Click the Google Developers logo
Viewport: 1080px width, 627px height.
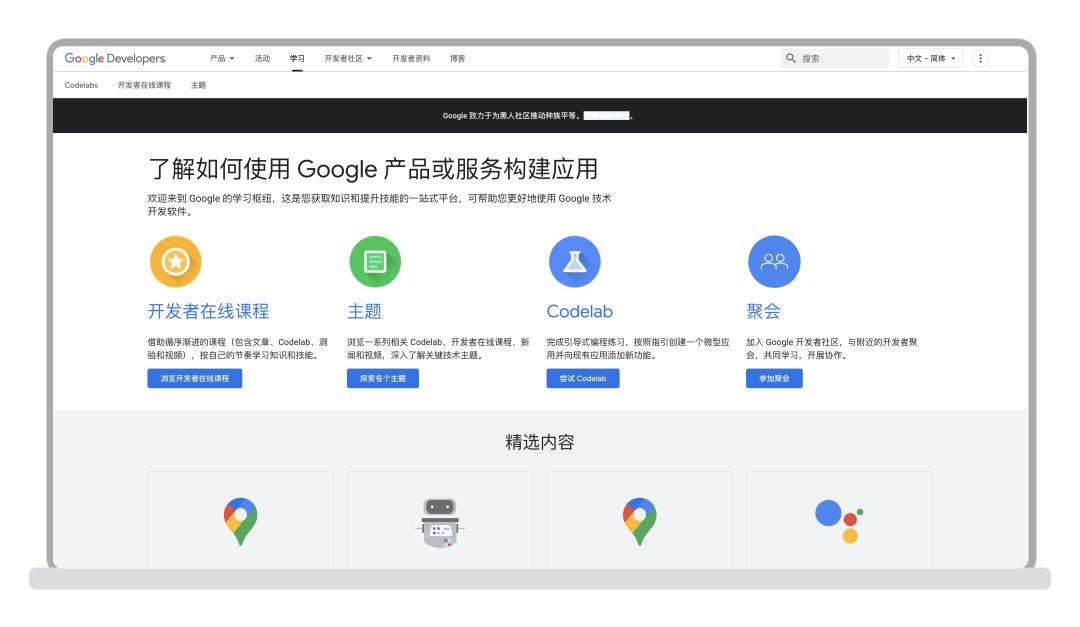[x=114, y=59]
